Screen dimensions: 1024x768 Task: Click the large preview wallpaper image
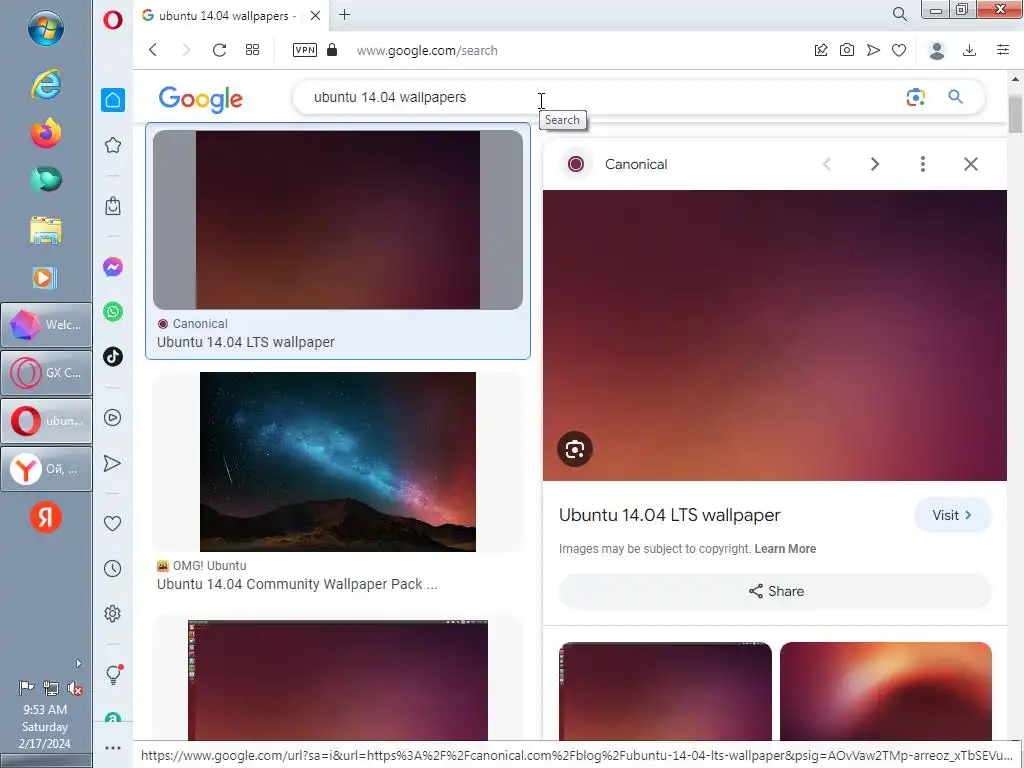(x=775, y=335)
